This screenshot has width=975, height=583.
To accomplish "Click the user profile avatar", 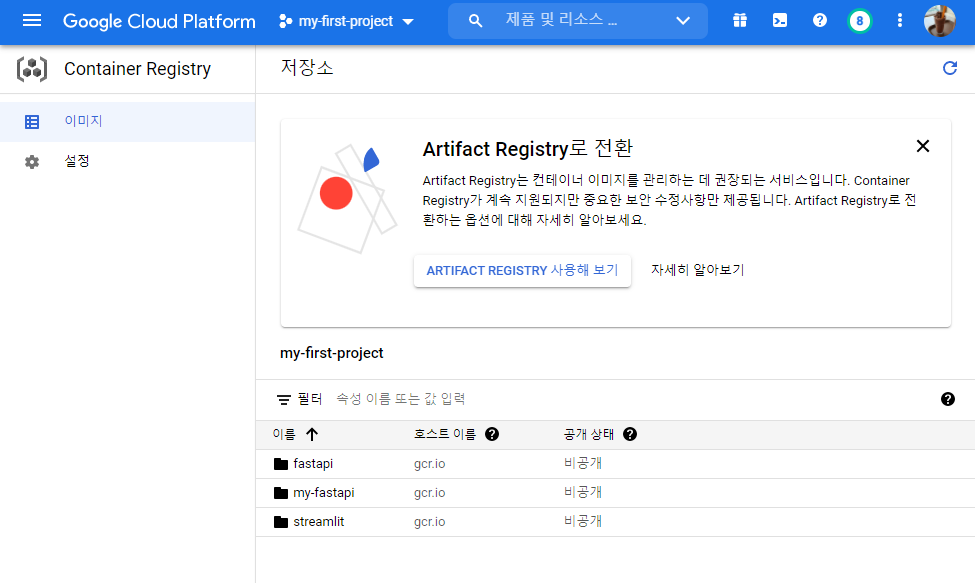I will tap(939, 21).
